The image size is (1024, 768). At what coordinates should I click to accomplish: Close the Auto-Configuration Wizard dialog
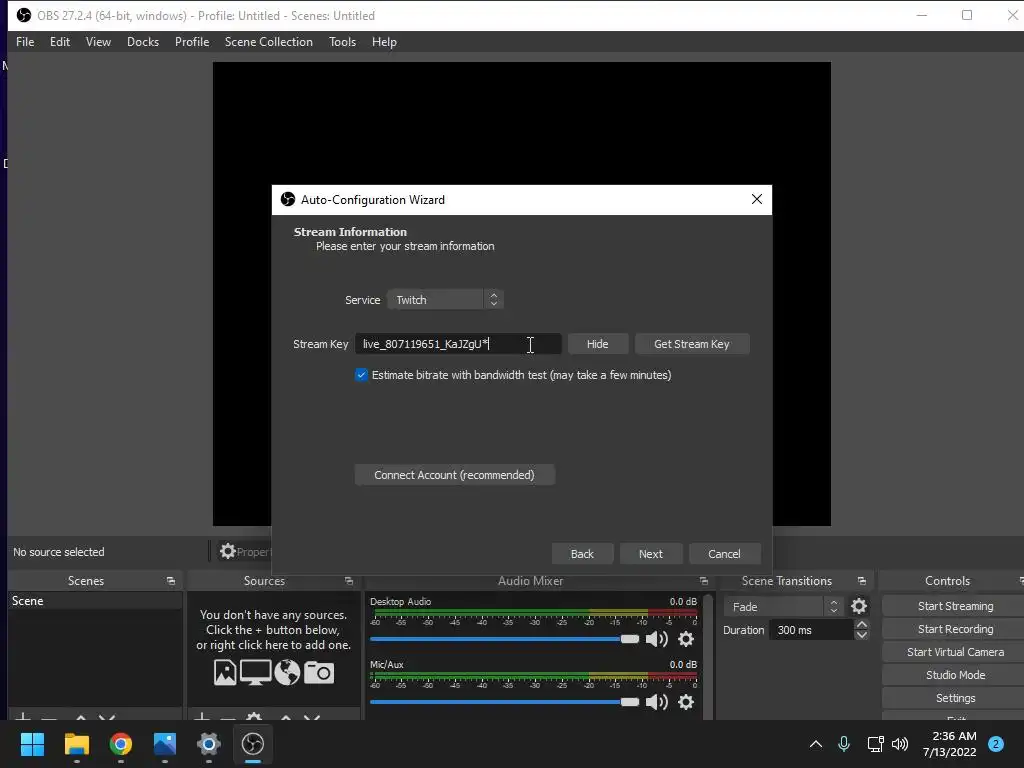click(757, 199)
